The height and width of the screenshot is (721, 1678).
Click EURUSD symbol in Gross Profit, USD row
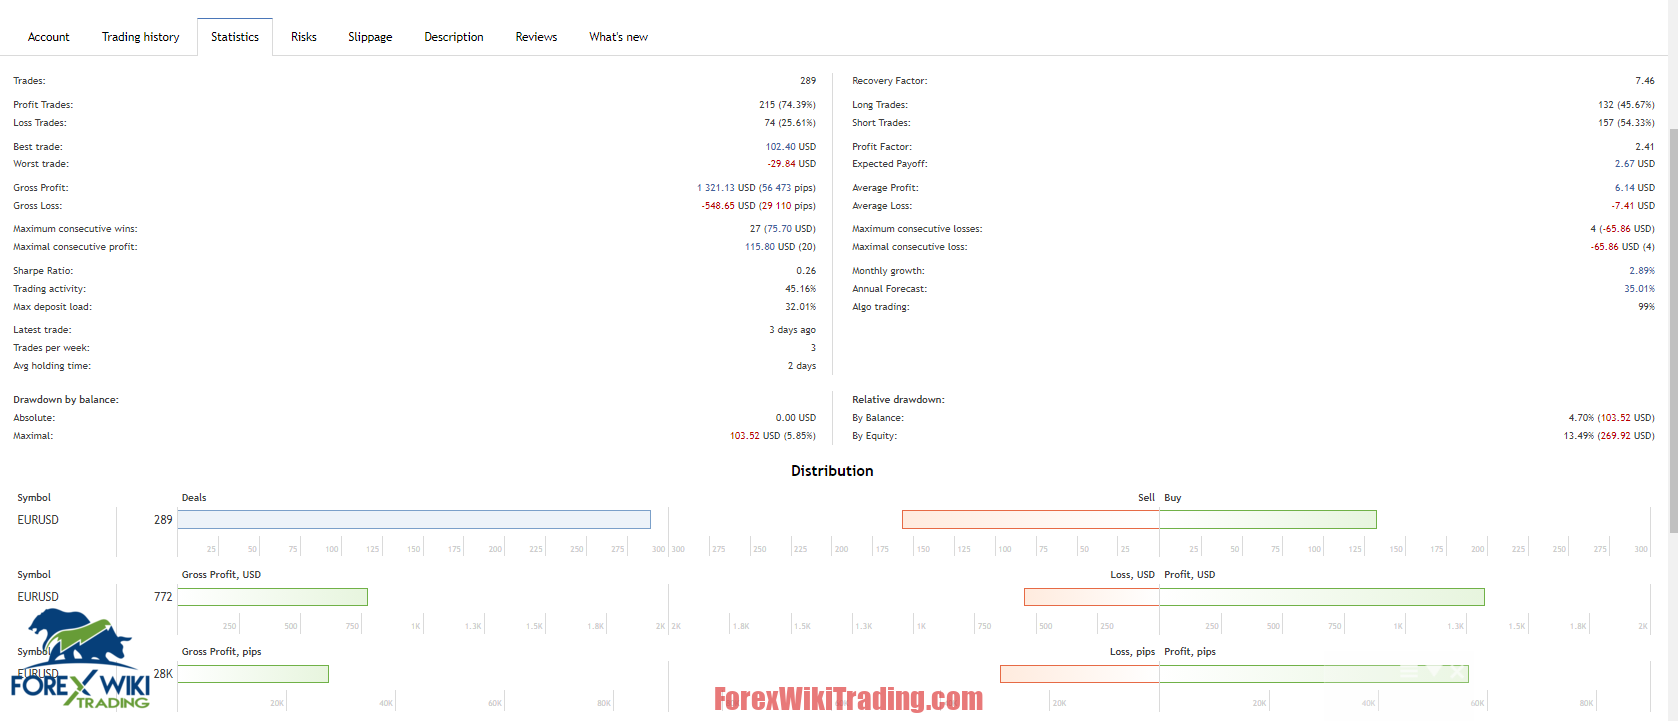click(x=38, y=597)
